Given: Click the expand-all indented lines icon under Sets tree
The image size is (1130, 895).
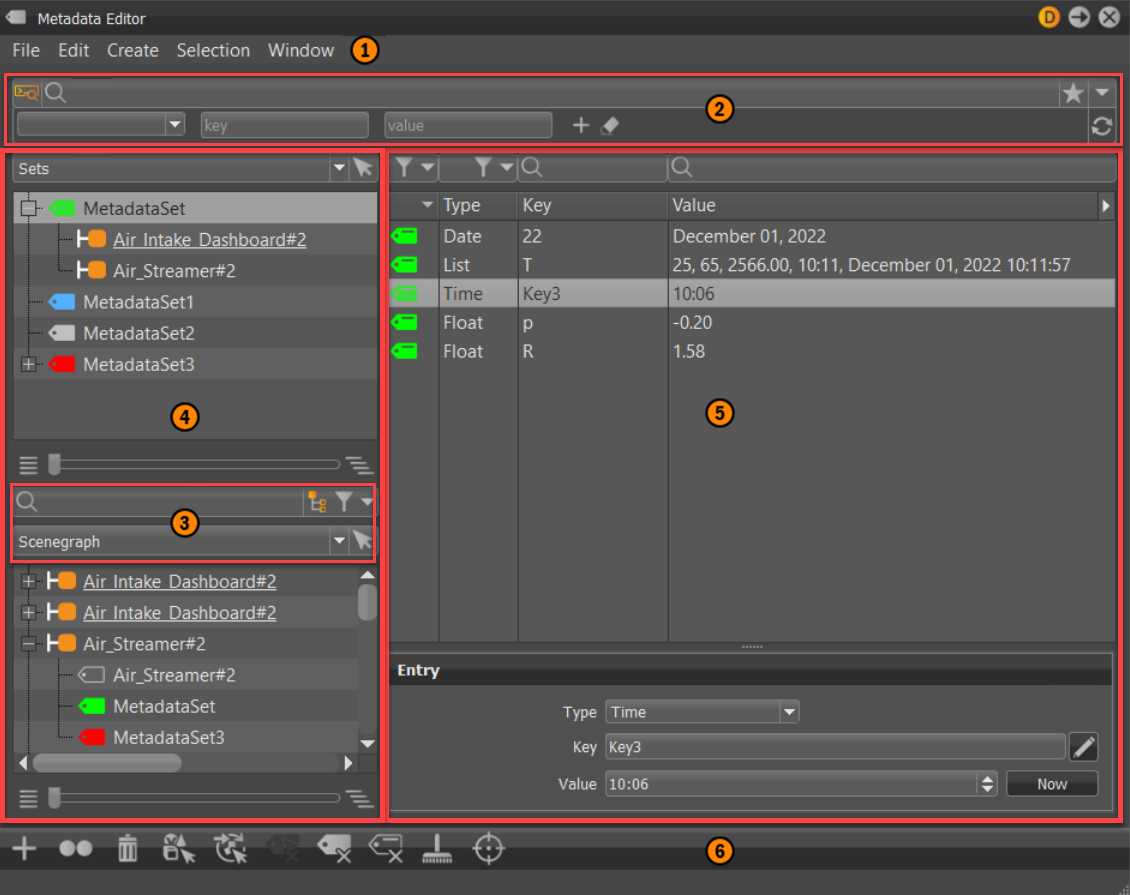Looking at the screenshot, I should (359, 465).
